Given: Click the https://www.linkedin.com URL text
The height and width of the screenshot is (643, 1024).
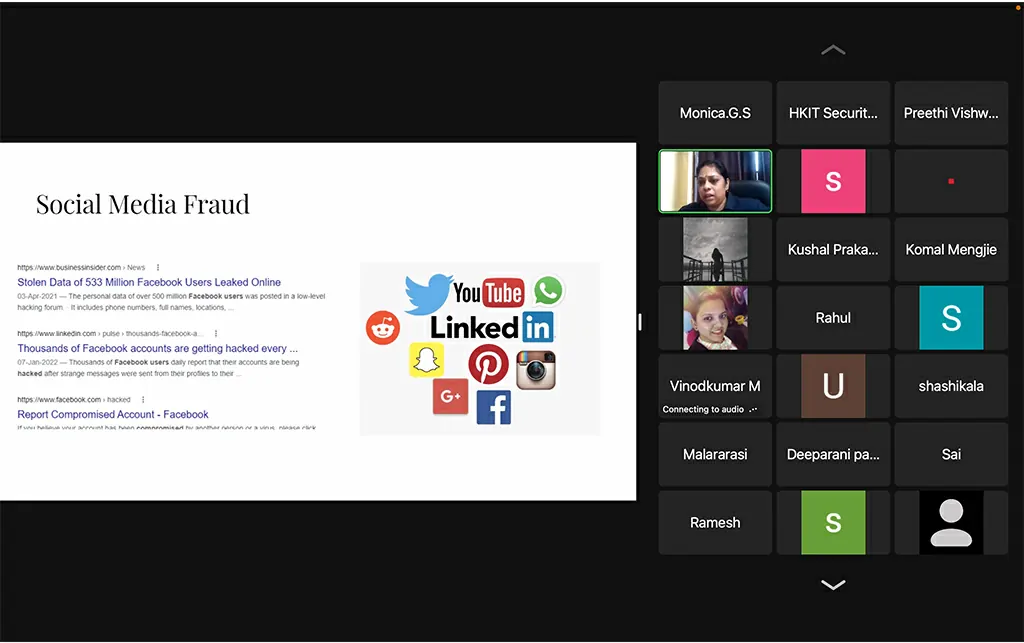Looking at the screenshot, I should (x=57, y=334).
